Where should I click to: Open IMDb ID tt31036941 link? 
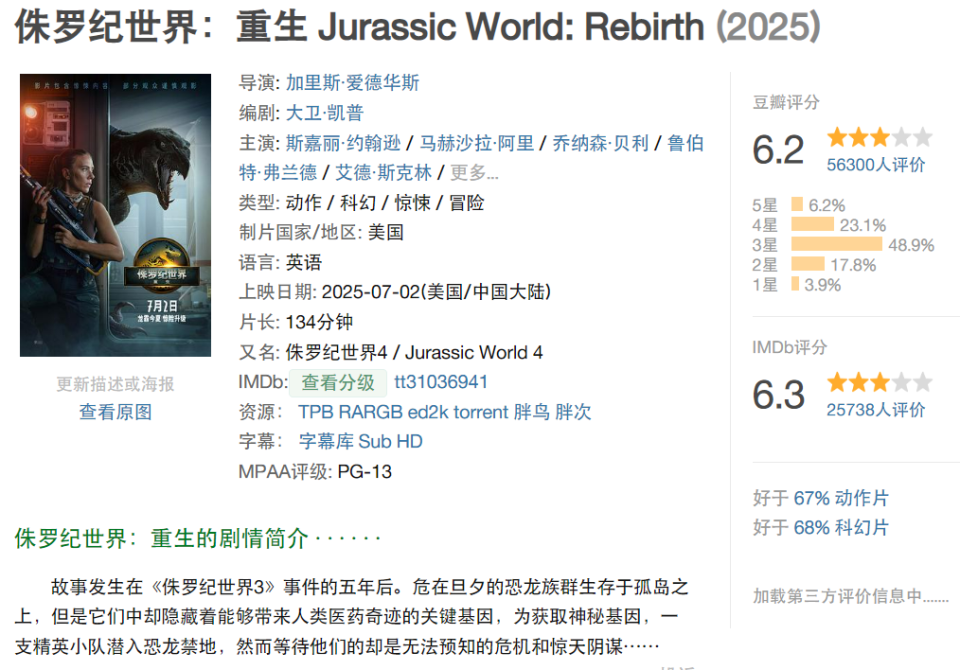(441, 382)
